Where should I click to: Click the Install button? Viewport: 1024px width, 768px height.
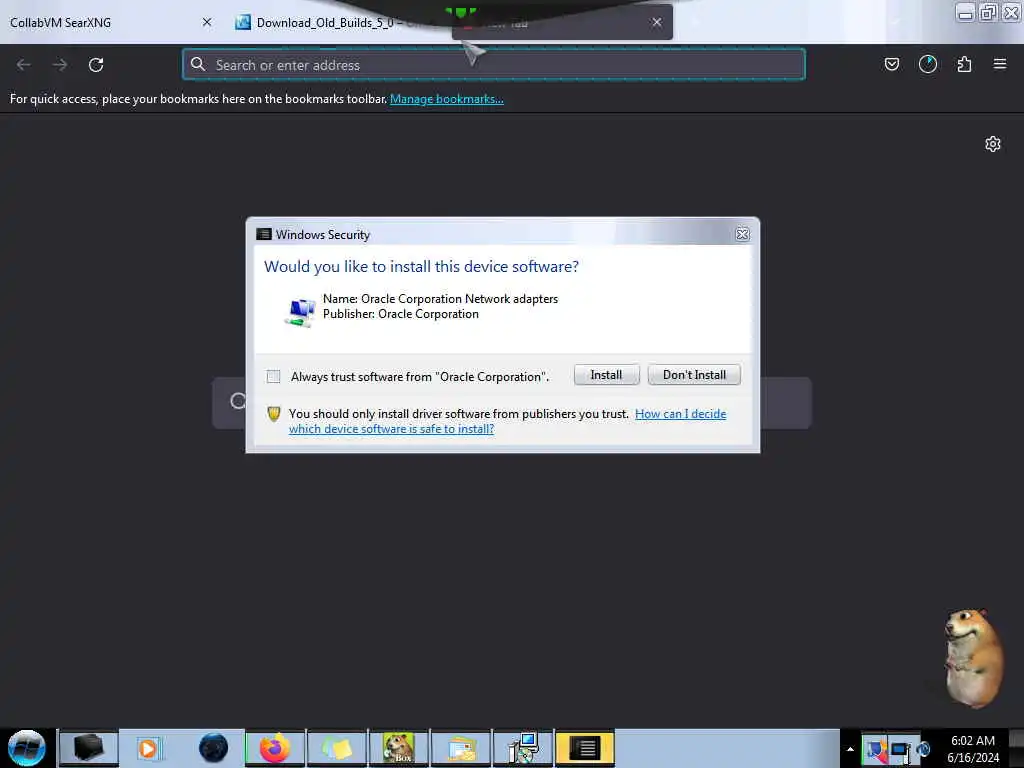(x=606, y=375)
